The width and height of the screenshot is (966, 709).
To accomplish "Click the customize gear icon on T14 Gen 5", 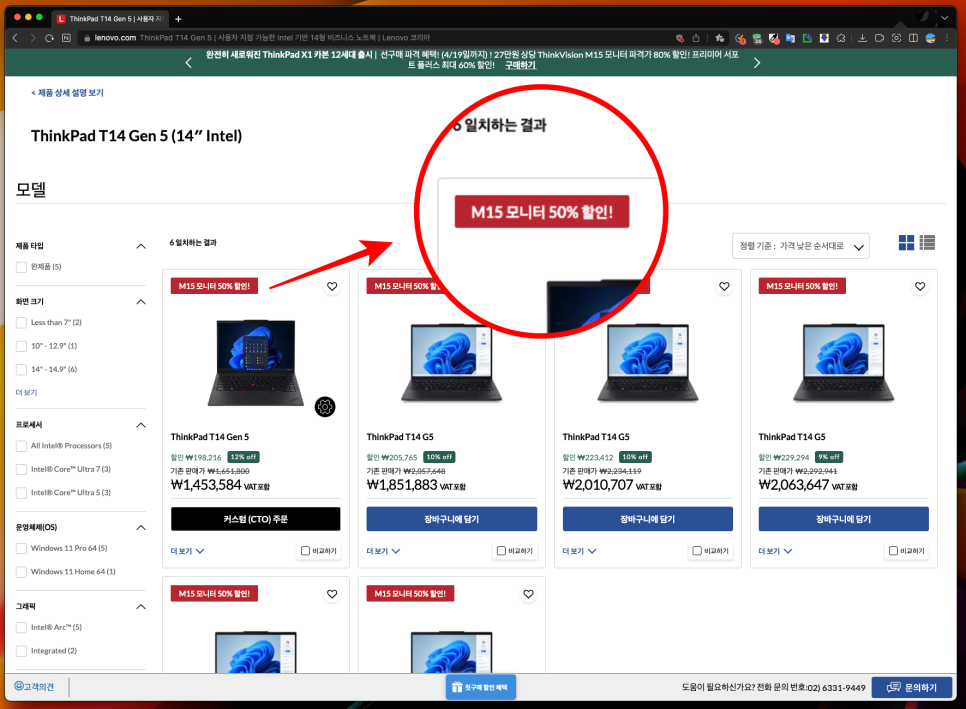I will pos(325,407).
